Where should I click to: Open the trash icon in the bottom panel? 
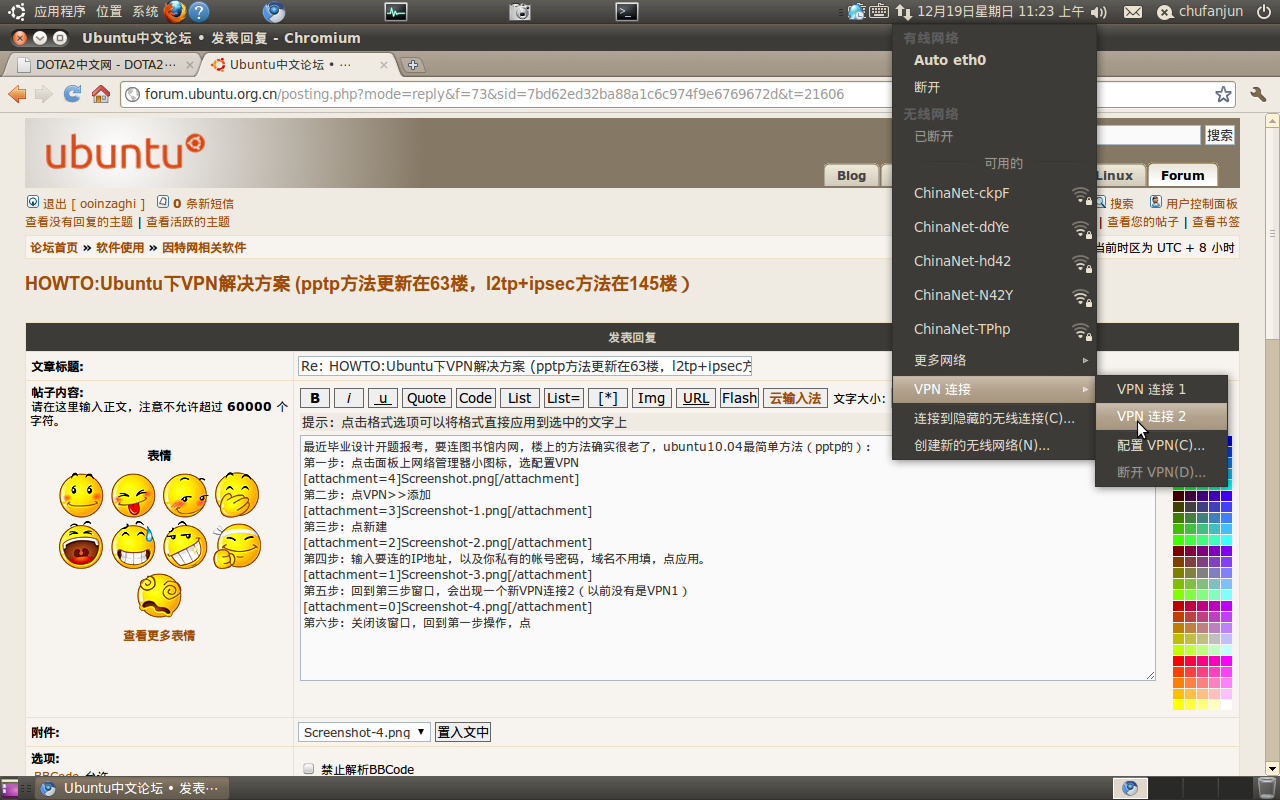point(1266,788)
